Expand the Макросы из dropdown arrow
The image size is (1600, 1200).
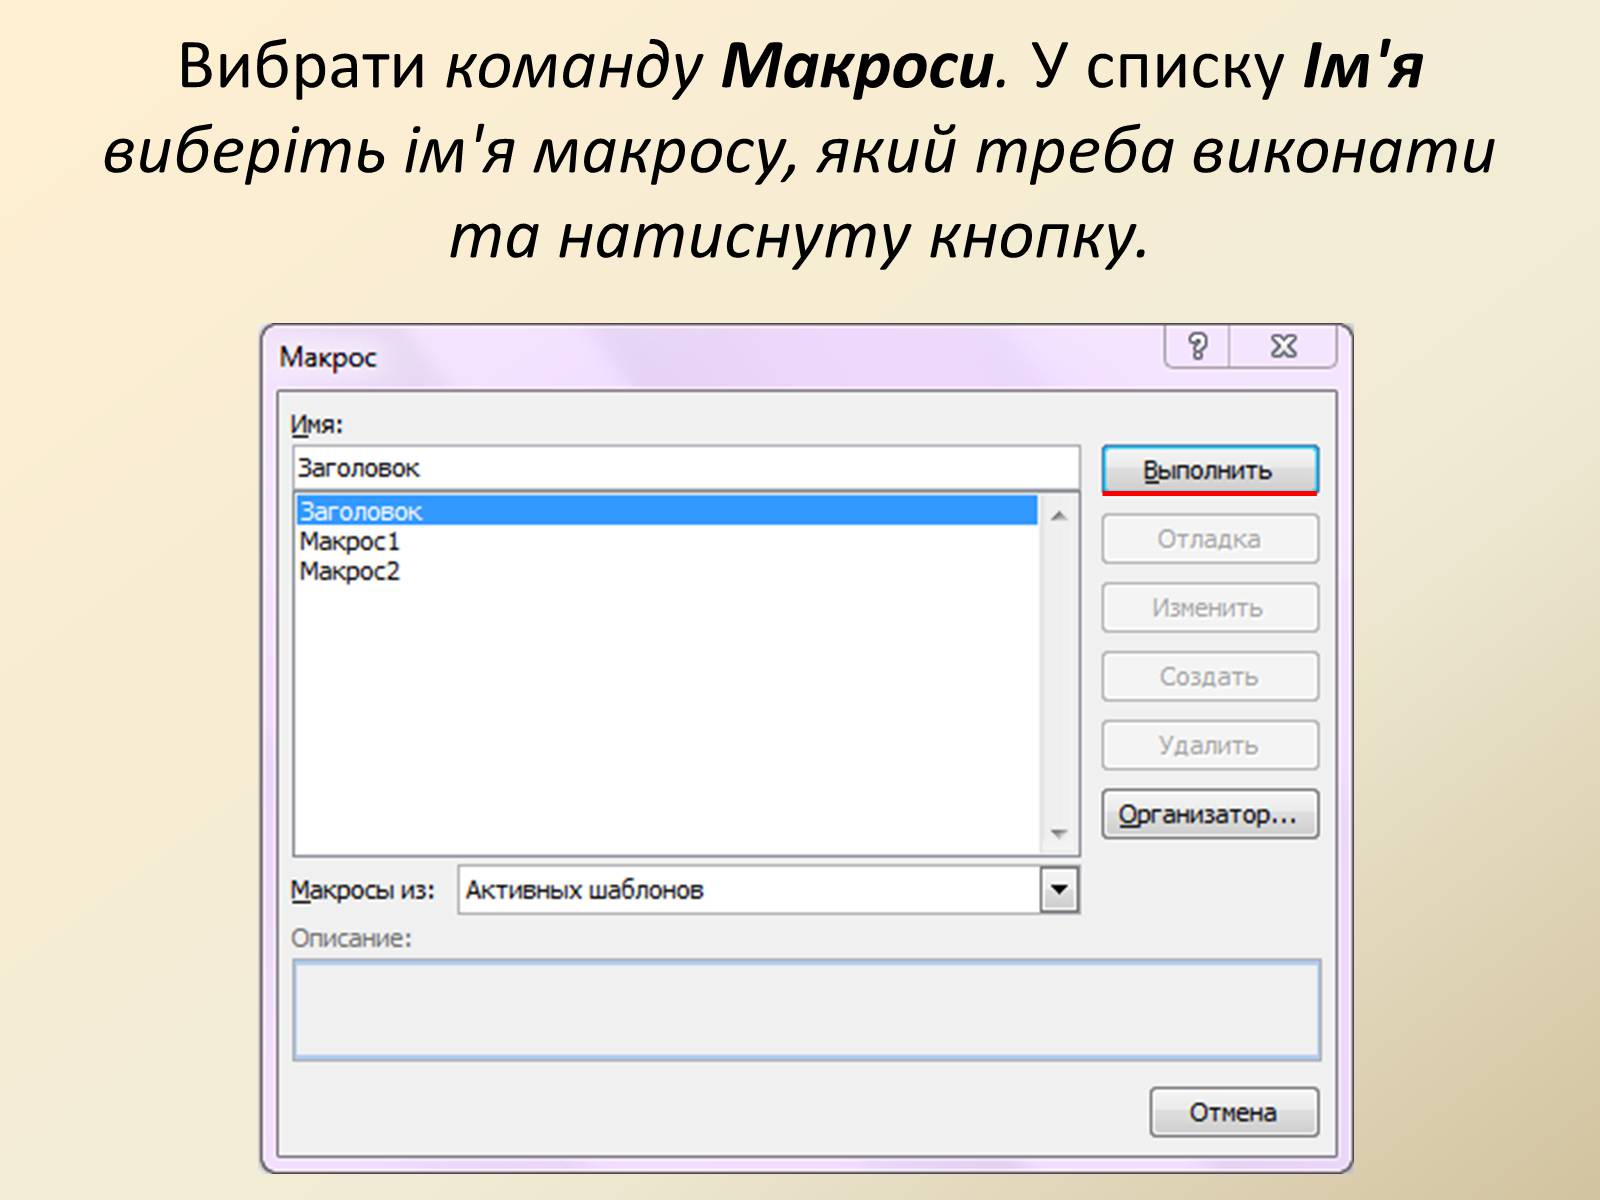(x=1059, y=889)
